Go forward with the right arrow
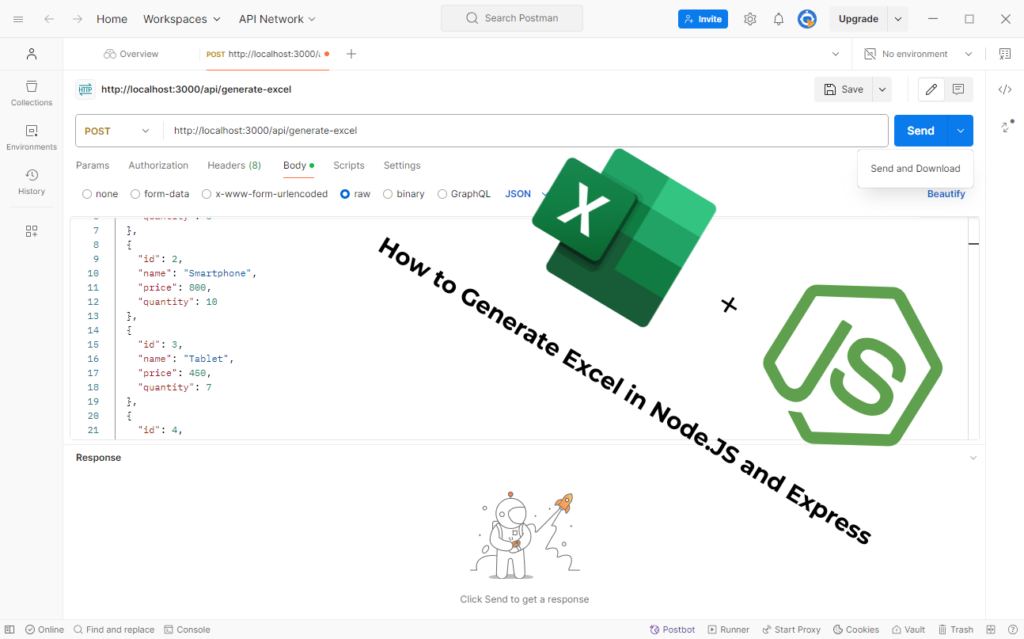 (78, 19)
